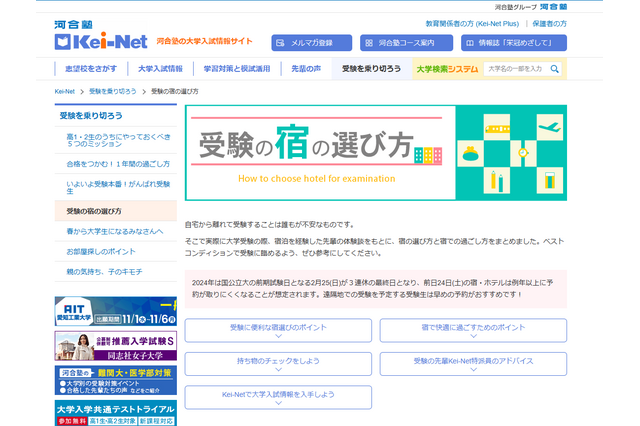Screen dimensions: 640x426
Task: Jump to 持ち物のチェックをしよう section
Action: tap(278, 364)
